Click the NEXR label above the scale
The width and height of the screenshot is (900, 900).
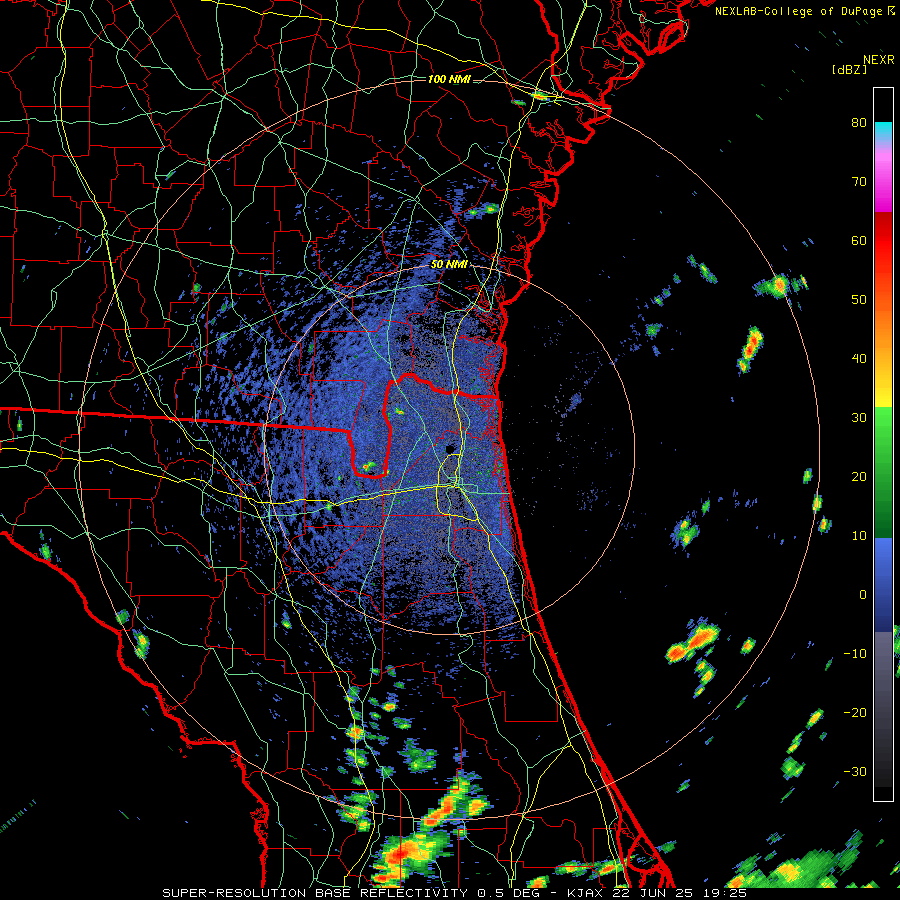pos(879,60)
